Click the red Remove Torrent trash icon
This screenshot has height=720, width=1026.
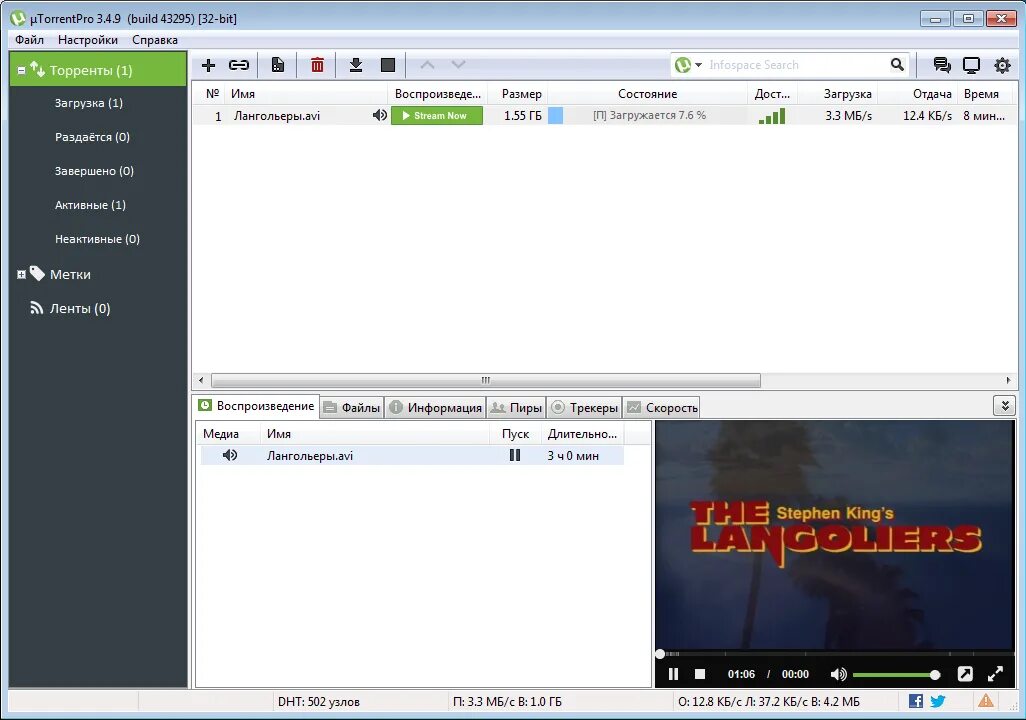pos(317,65)
